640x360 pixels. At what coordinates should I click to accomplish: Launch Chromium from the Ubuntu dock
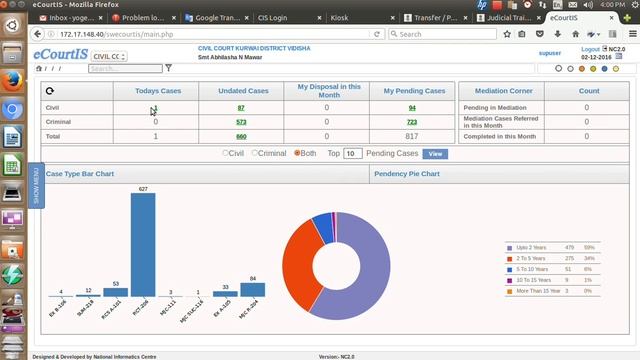(12, 109)
